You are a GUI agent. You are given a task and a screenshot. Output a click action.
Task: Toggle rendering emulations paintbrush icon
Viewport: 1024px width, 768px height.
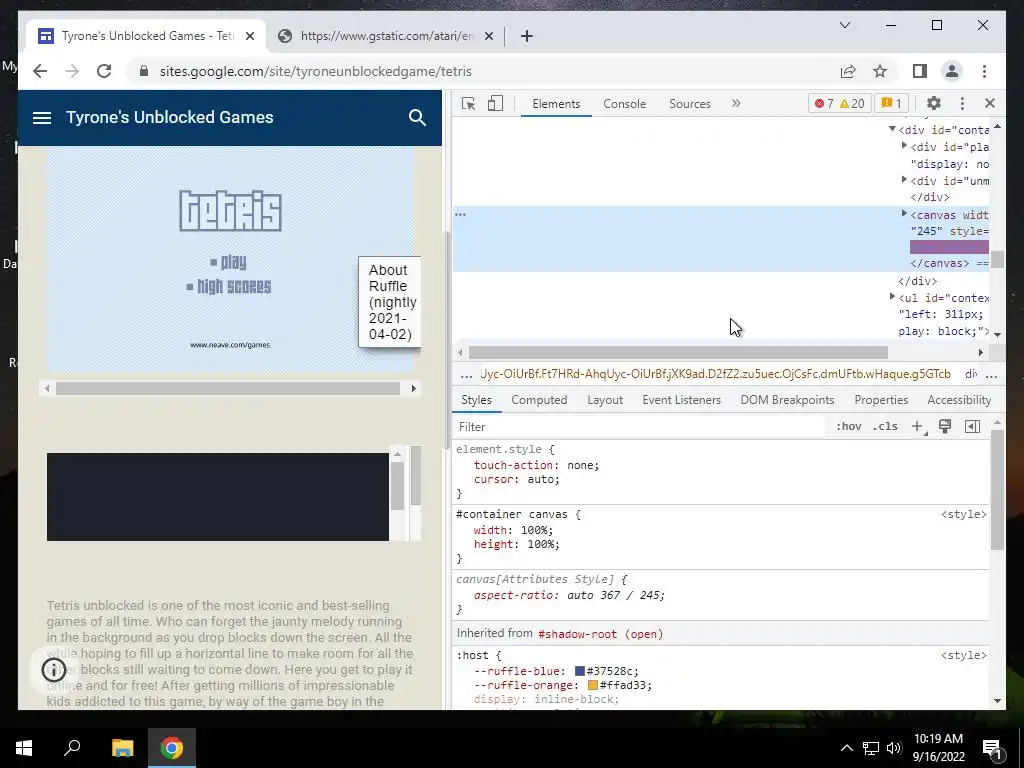(944, 426)
